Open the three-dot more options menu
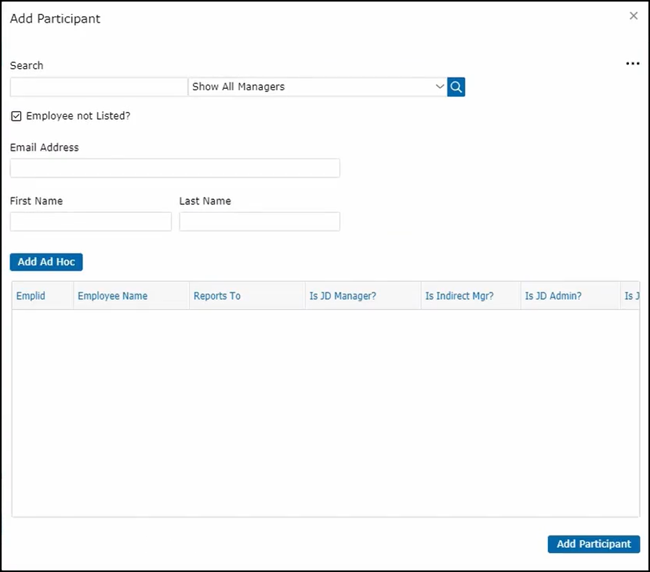The height and width of the screenshot is (572, 650). (632, 64)
